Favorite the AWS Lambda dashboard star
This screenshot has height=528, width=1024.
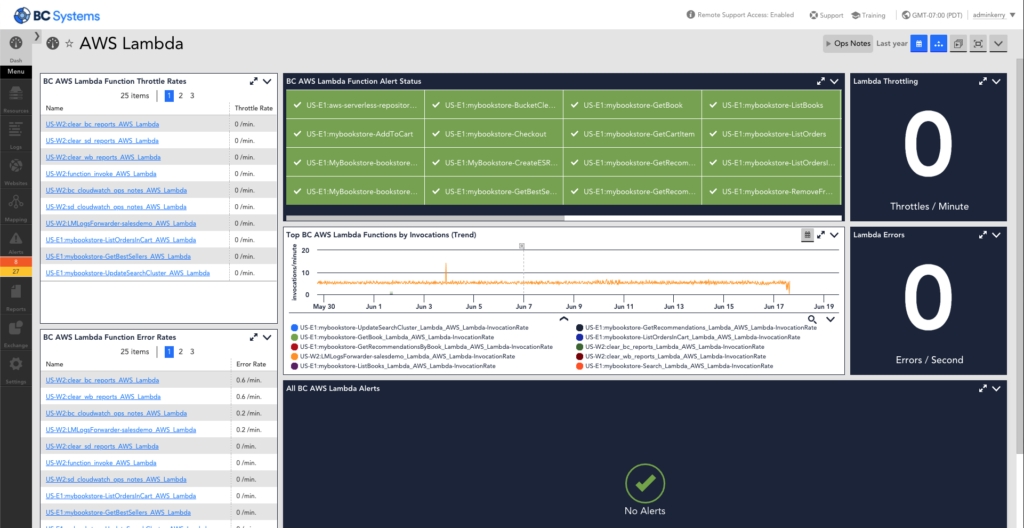tap(69, 44)
